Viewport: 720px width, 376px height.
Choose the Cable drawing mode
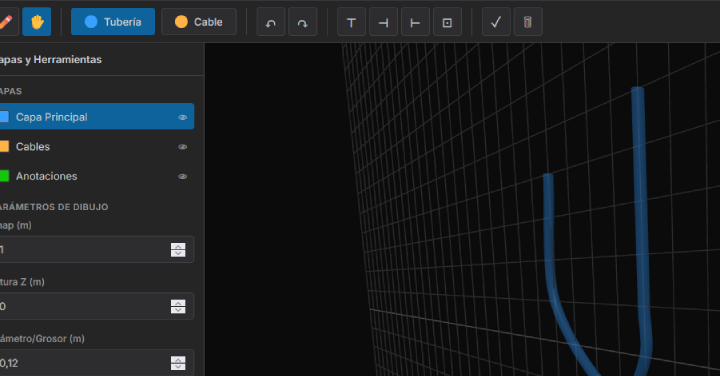(199, 22)
